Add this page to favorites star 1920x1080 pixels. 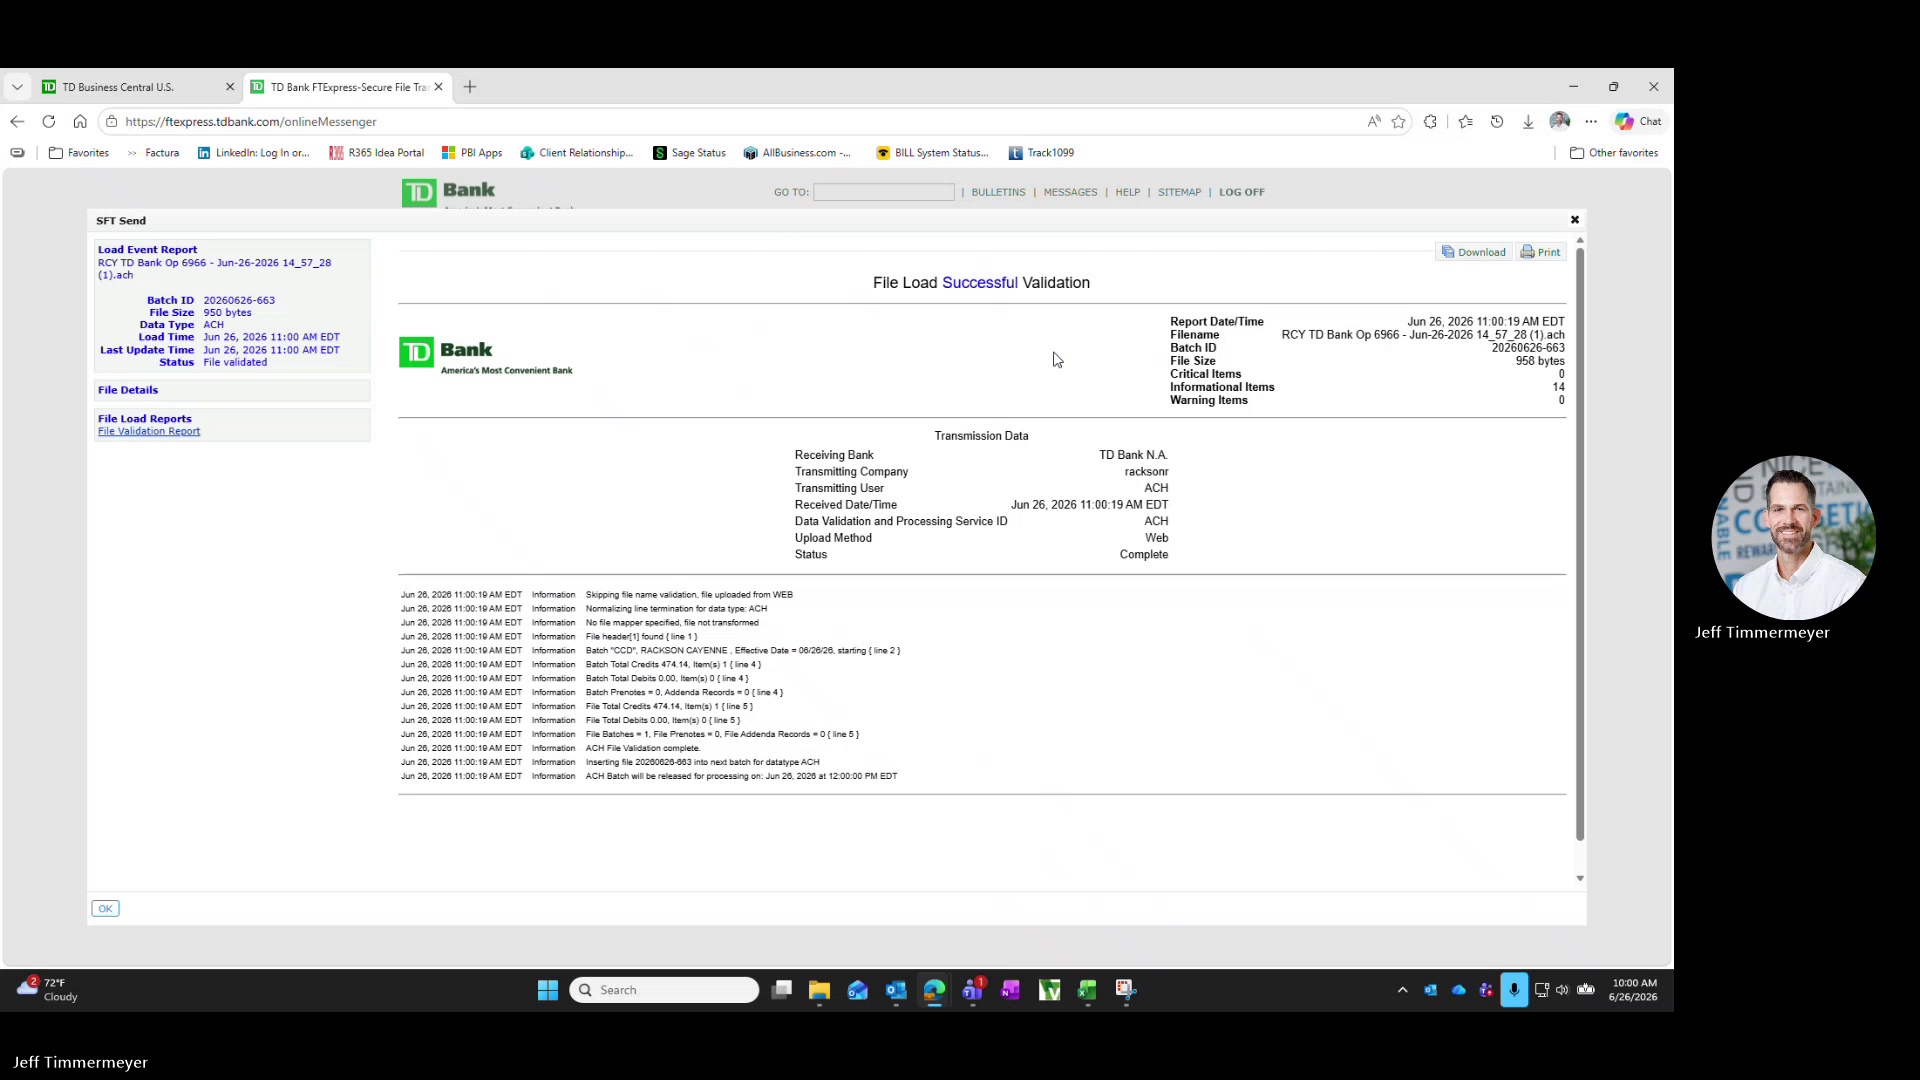1399,122
